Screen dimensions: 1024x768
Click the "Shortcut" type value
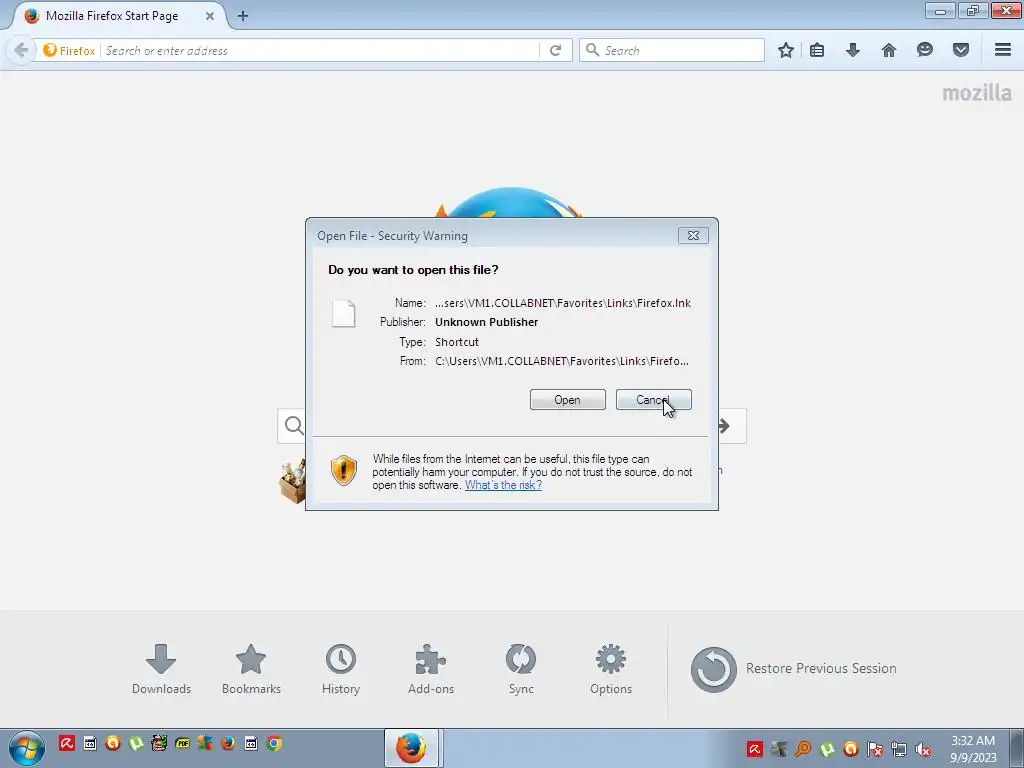point(457,342)
